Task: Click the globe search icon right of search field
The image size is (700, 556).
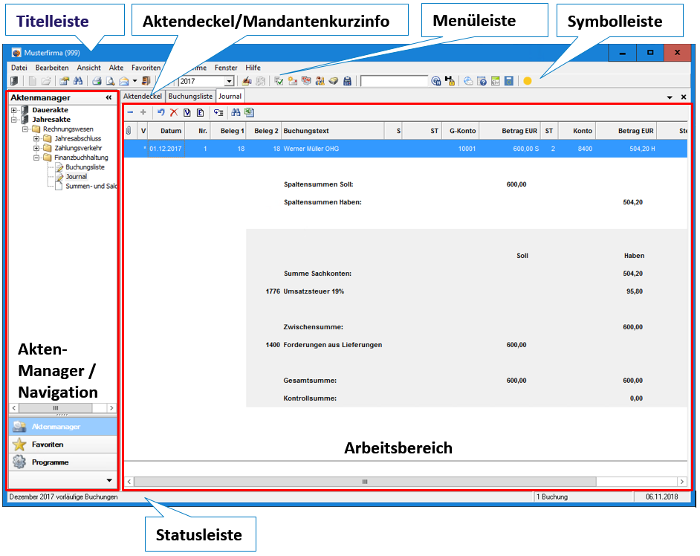Action: 436,81
